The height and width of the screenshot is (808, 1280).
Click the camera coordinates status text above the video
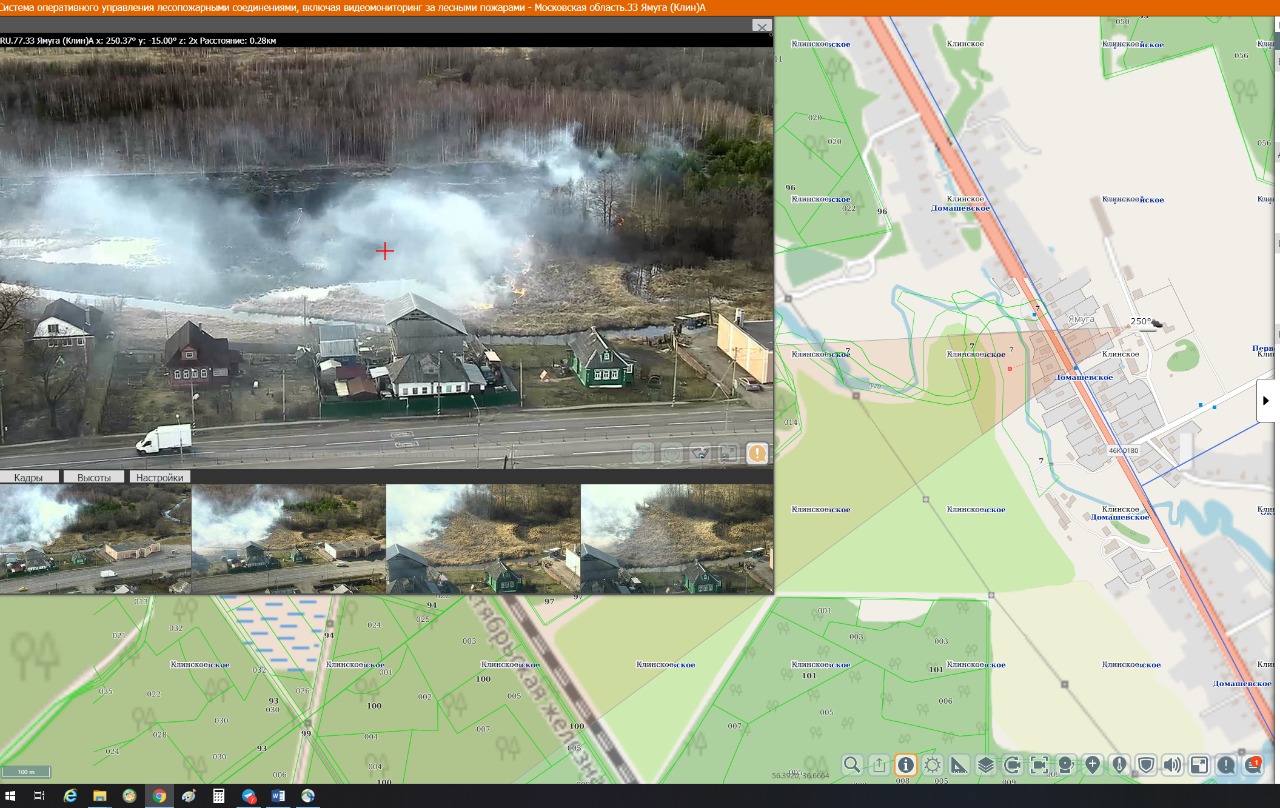138,41
